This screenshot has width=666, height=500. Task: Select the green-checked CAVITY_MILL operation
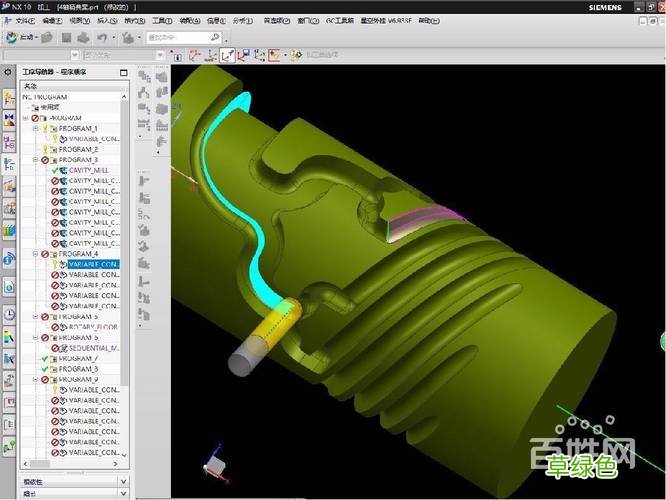(x=88, y=170)
